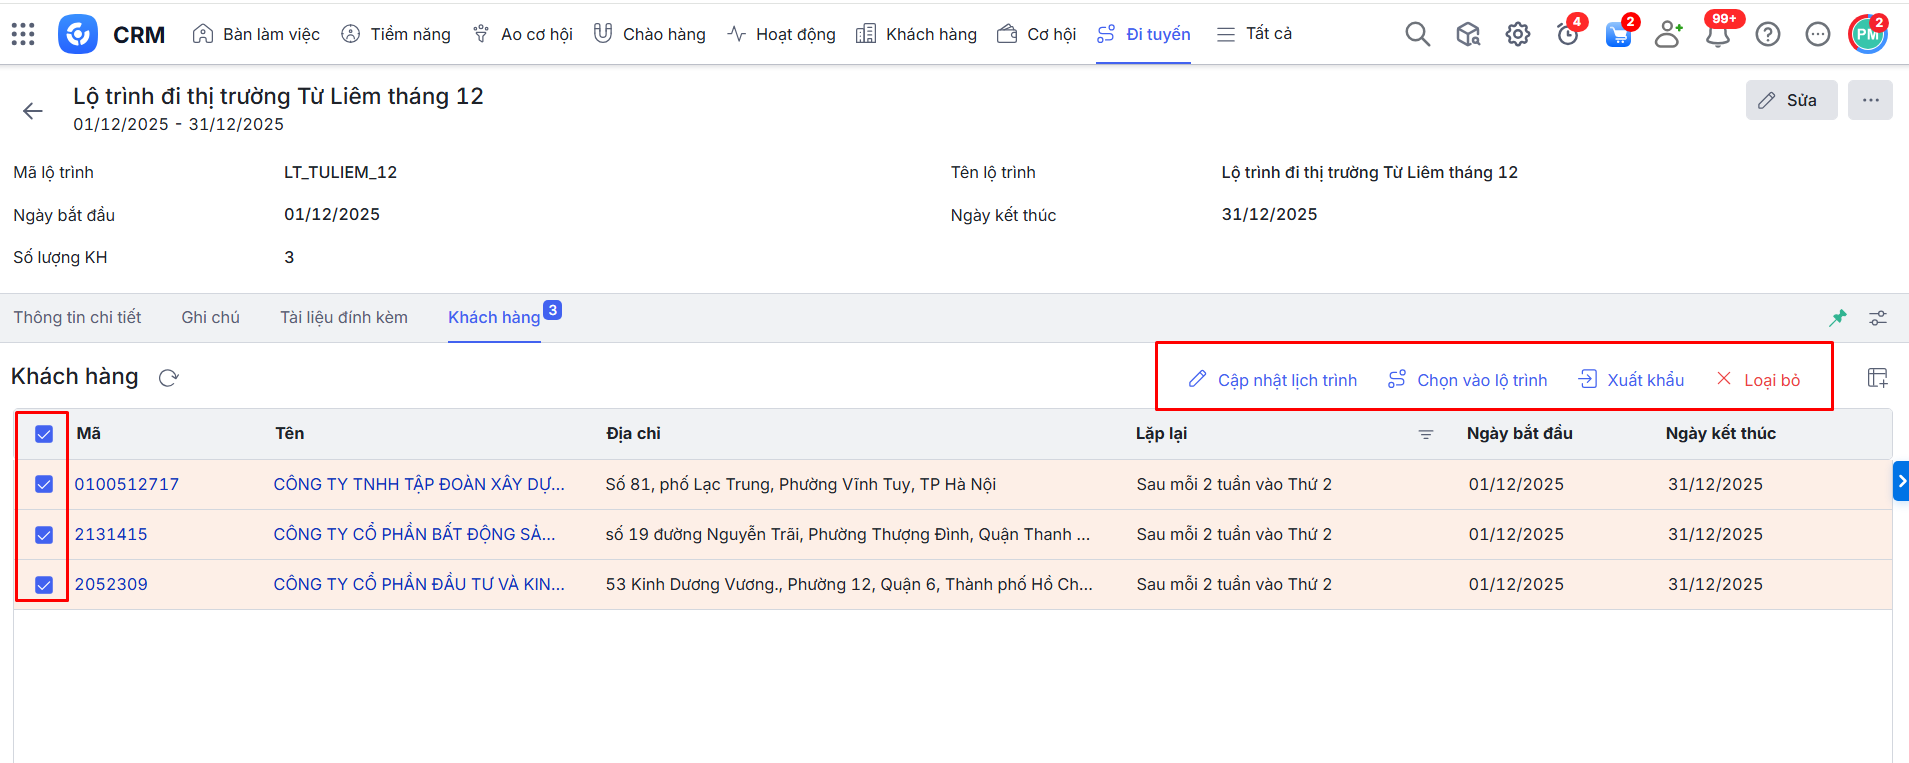Click the green pin icon
Viewport: 1909px width, 763px height.
pyautogui.click(x=1838, y=318)
